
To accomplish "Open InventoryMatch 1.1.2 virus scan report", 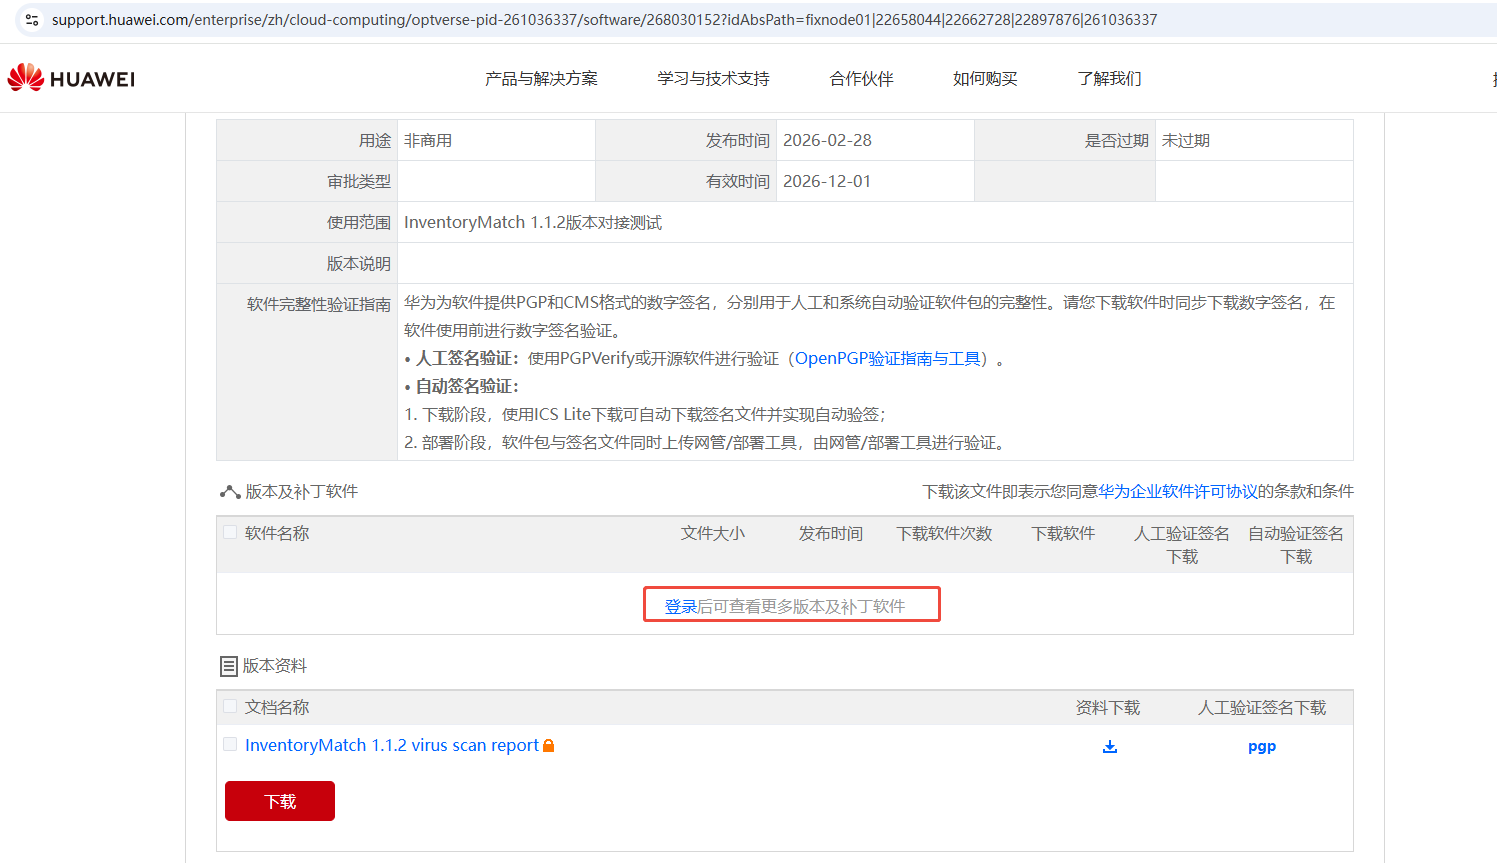I will coord(391,746).
